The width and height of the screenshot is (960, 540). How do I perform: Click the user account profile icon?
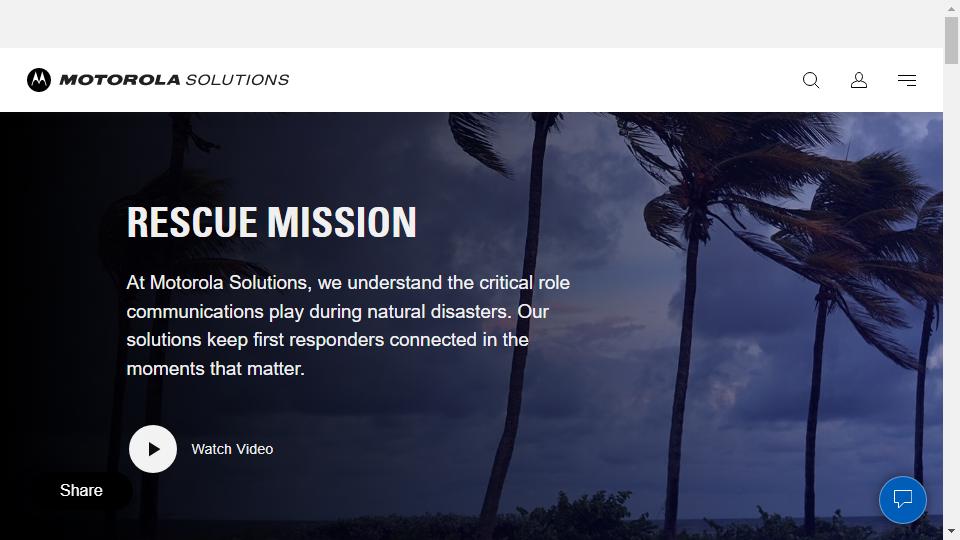click(x=858, y=80)
